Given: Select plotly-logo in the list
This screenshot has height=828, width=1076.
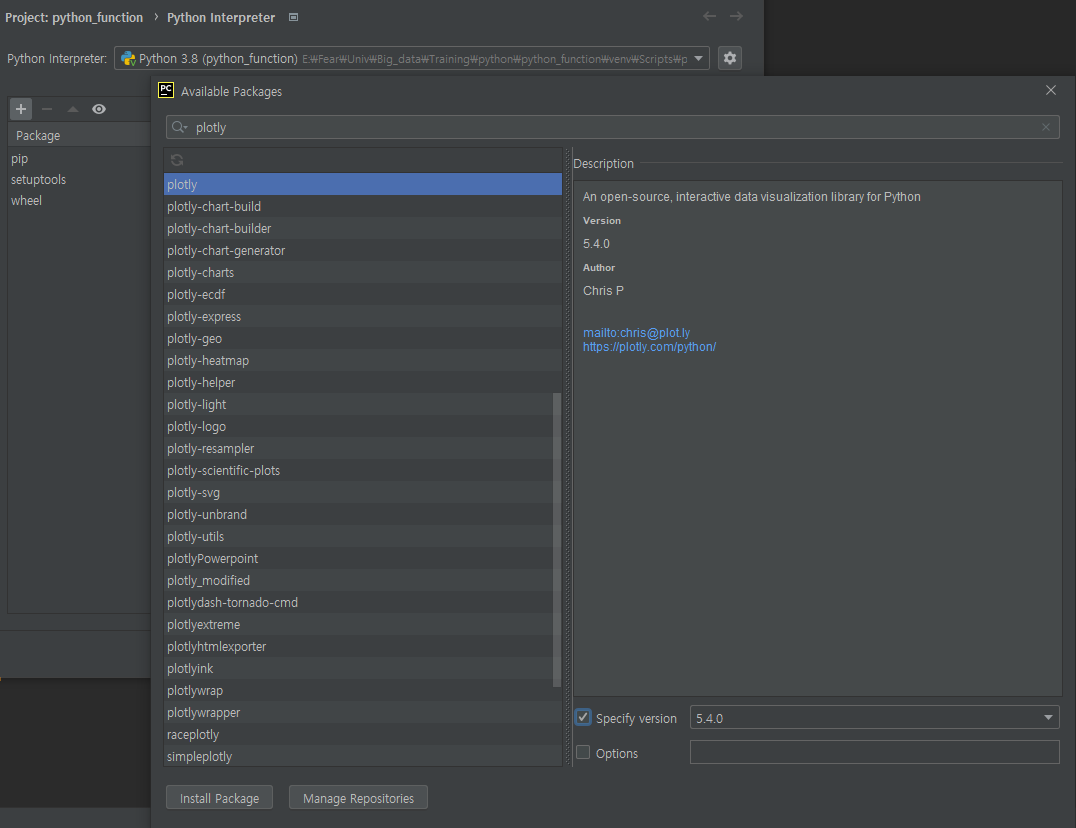Looking at the screenshot, I should (x=358, y=426).
